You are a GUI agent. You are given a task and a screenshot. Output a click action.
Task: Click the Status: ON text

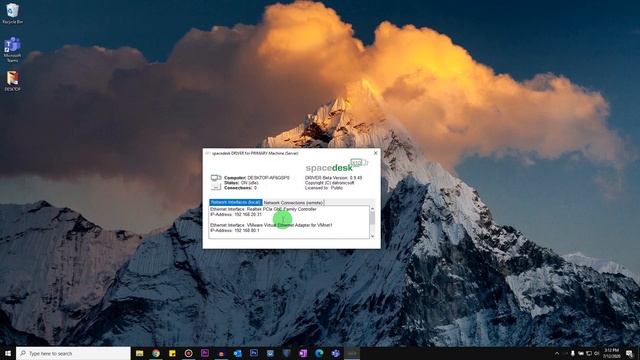tap(241, 183)
